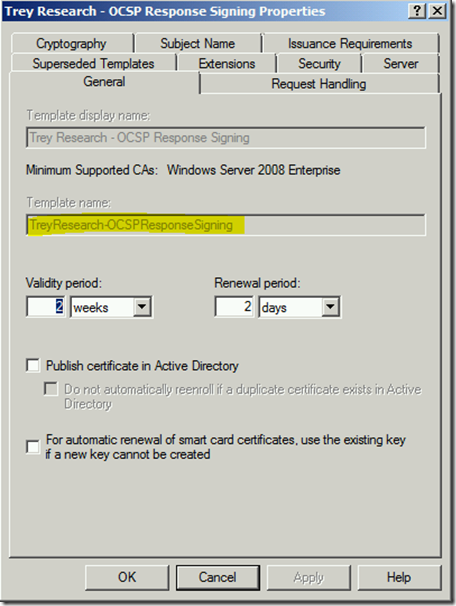Click the Validity period label

(x=64, y=283)
